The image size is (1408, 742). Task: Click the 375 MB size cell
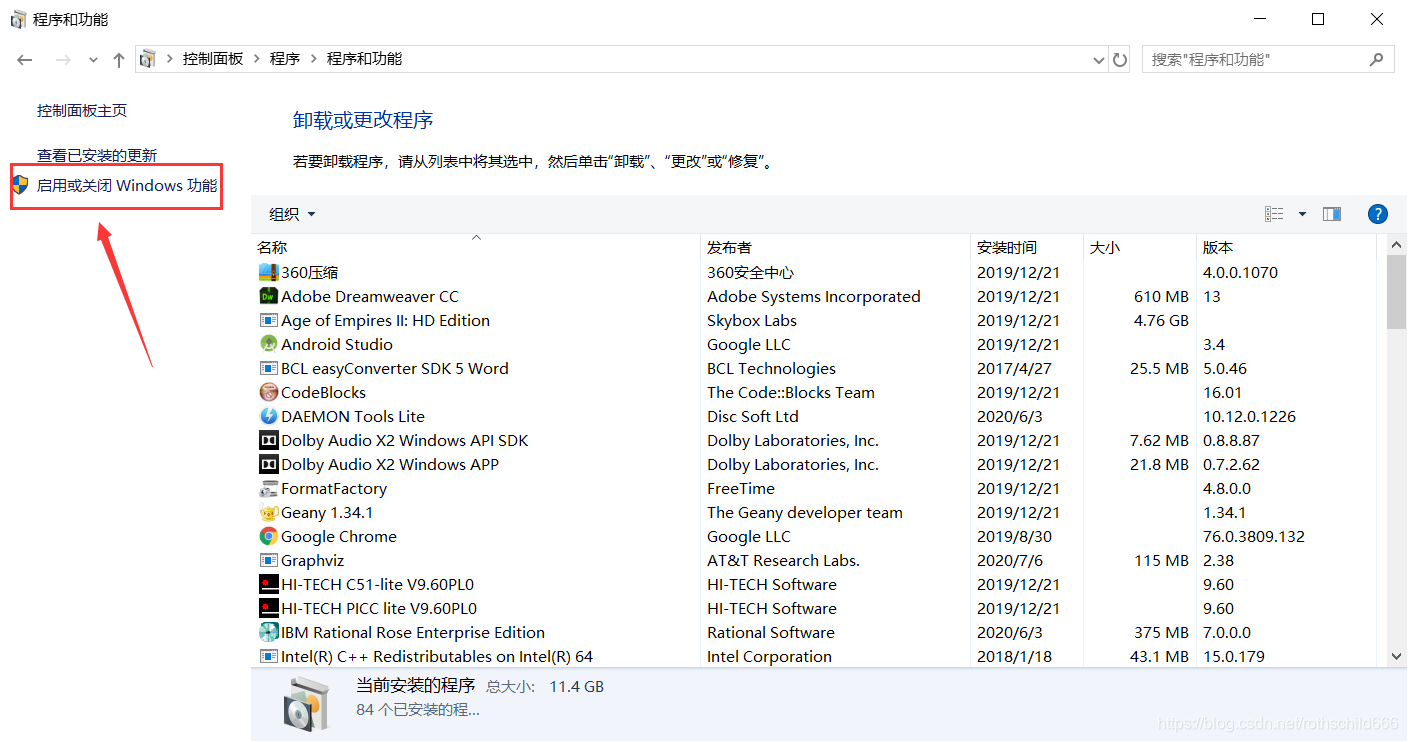1162,632
